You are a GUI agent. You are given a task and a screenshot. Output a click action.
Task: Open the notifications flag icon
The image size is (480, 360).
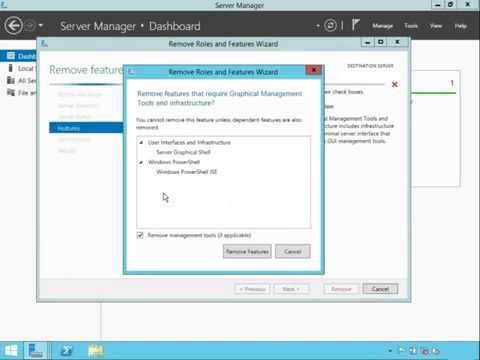pyautogui.click(x=356, y=25)
